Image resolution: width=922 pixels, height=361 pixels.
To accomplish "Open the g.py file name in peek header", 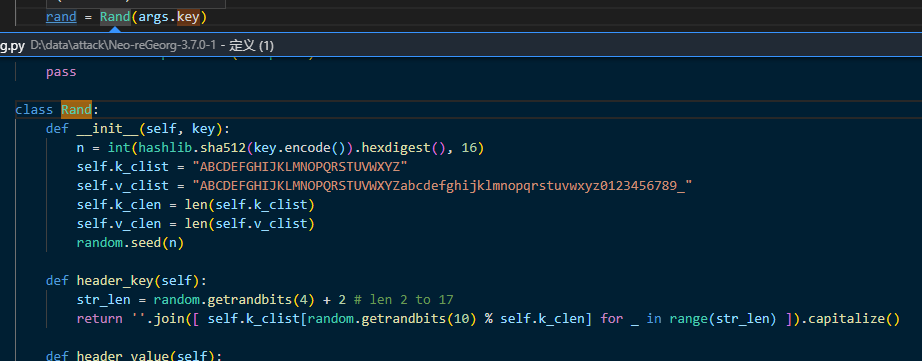I will (12, 45).
